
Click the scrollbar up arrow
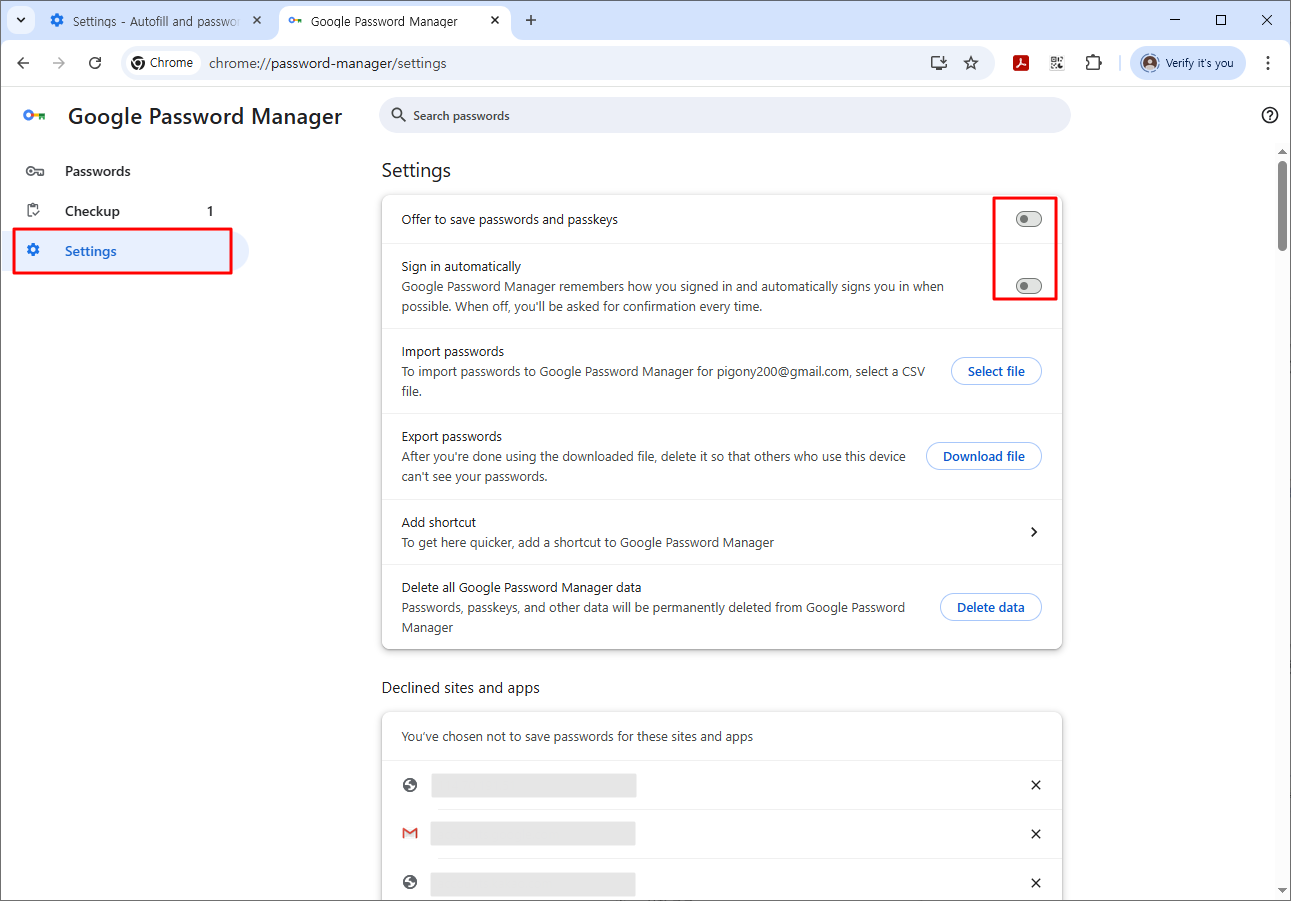pyautogui.click(x=1283, y=152)
